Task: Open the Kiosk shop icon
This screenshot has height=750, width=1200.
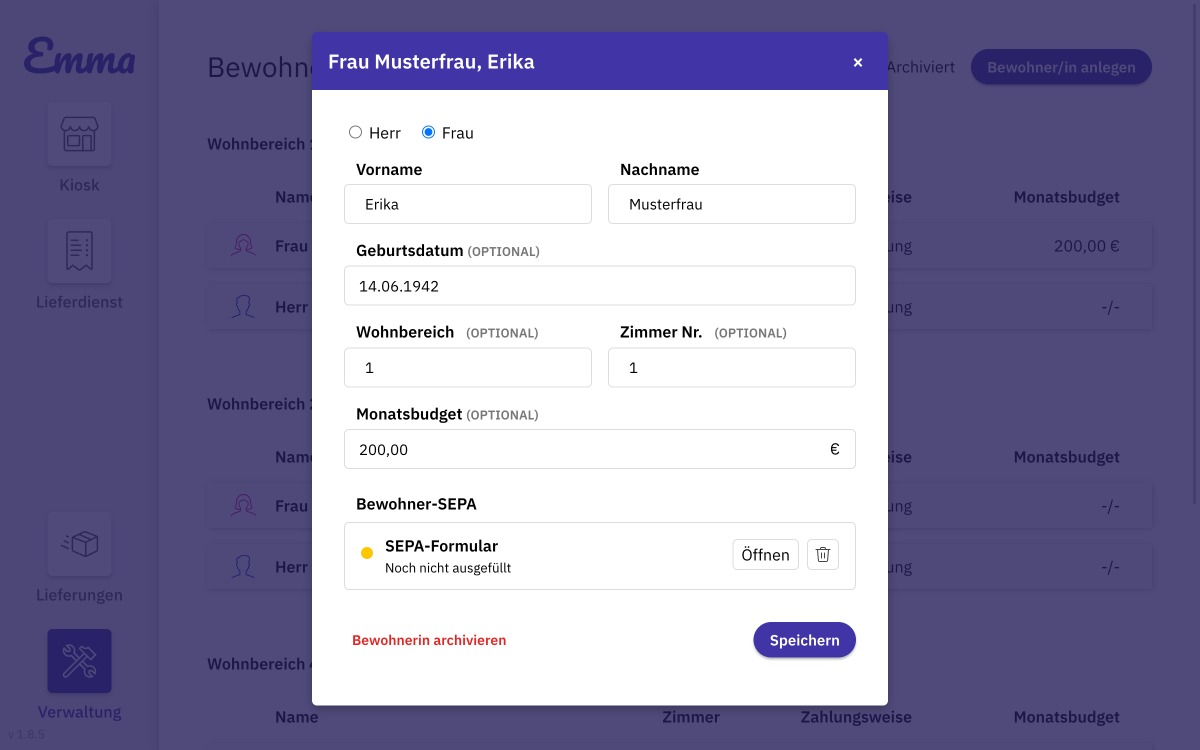Action: (79, 134)
